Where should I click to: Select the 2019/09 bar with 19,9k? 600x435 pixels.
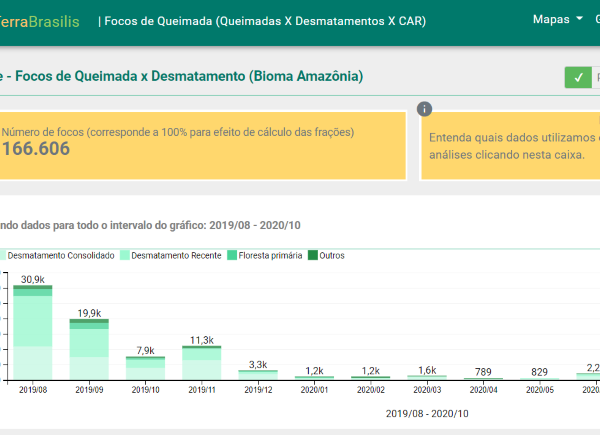(x=89, y=348)
